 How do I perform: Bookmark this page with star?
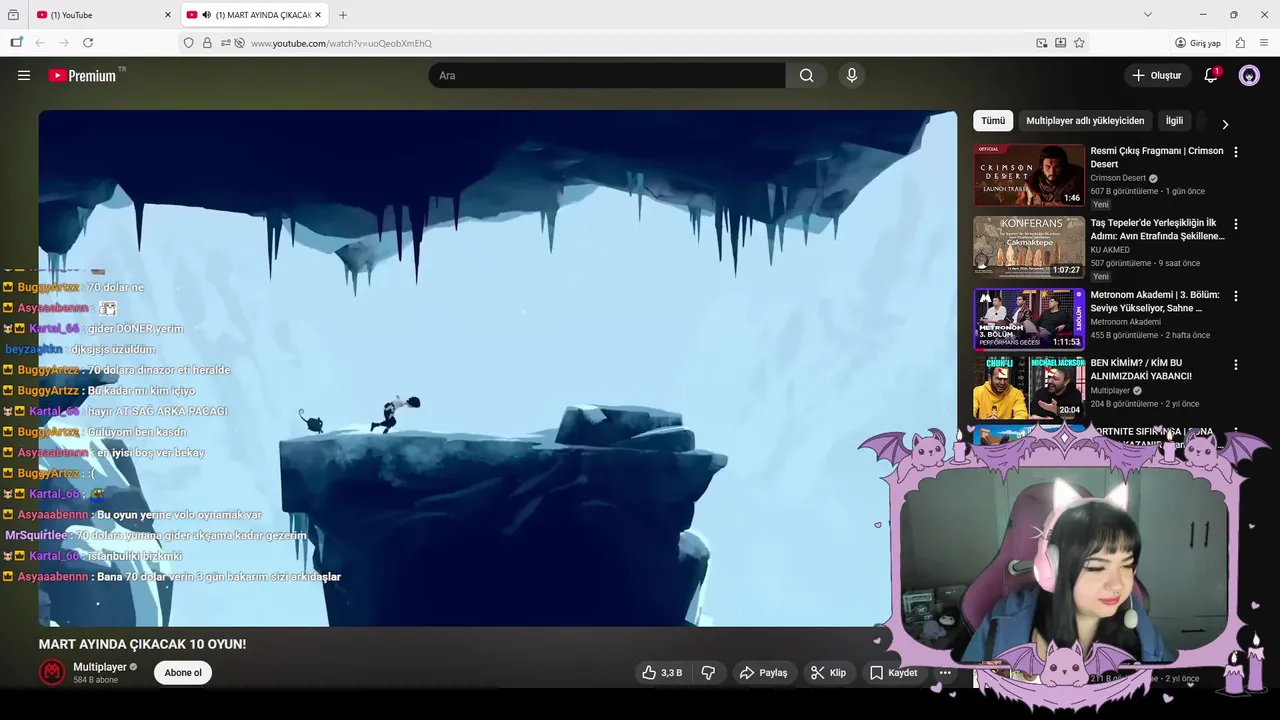pyautogui.click(x=1079, y=43)
